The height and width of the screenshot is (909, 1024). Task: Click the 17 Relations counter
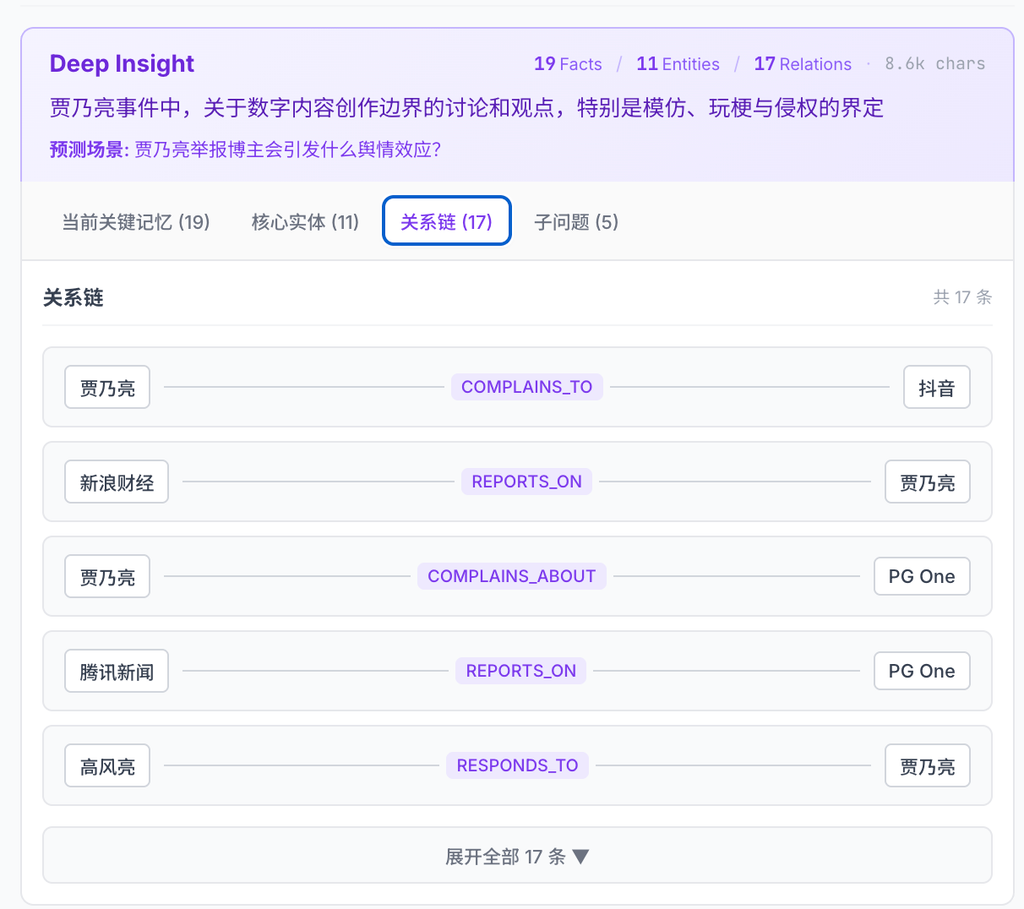pyautogui.click(x=802, y=64)
